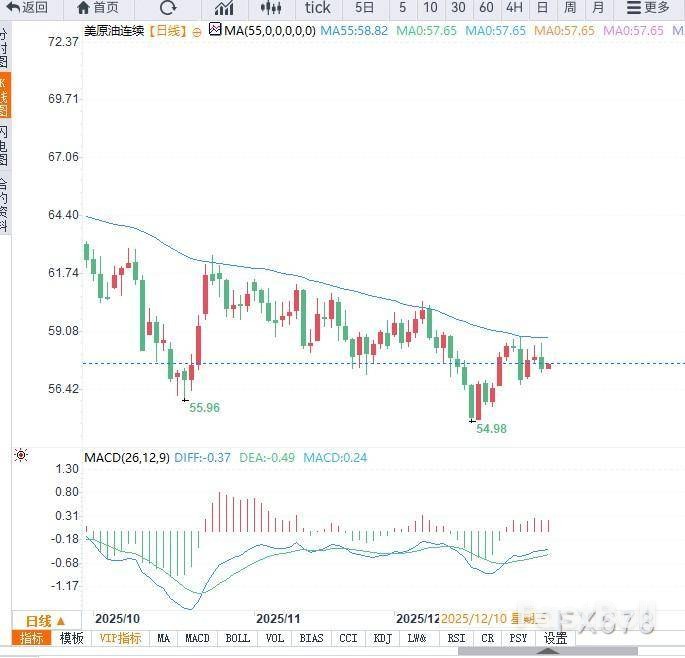Click the refresh icon in top toolbar
This screenshot has height=658, width=685.
pyautogui.click(x=168, y=8)
